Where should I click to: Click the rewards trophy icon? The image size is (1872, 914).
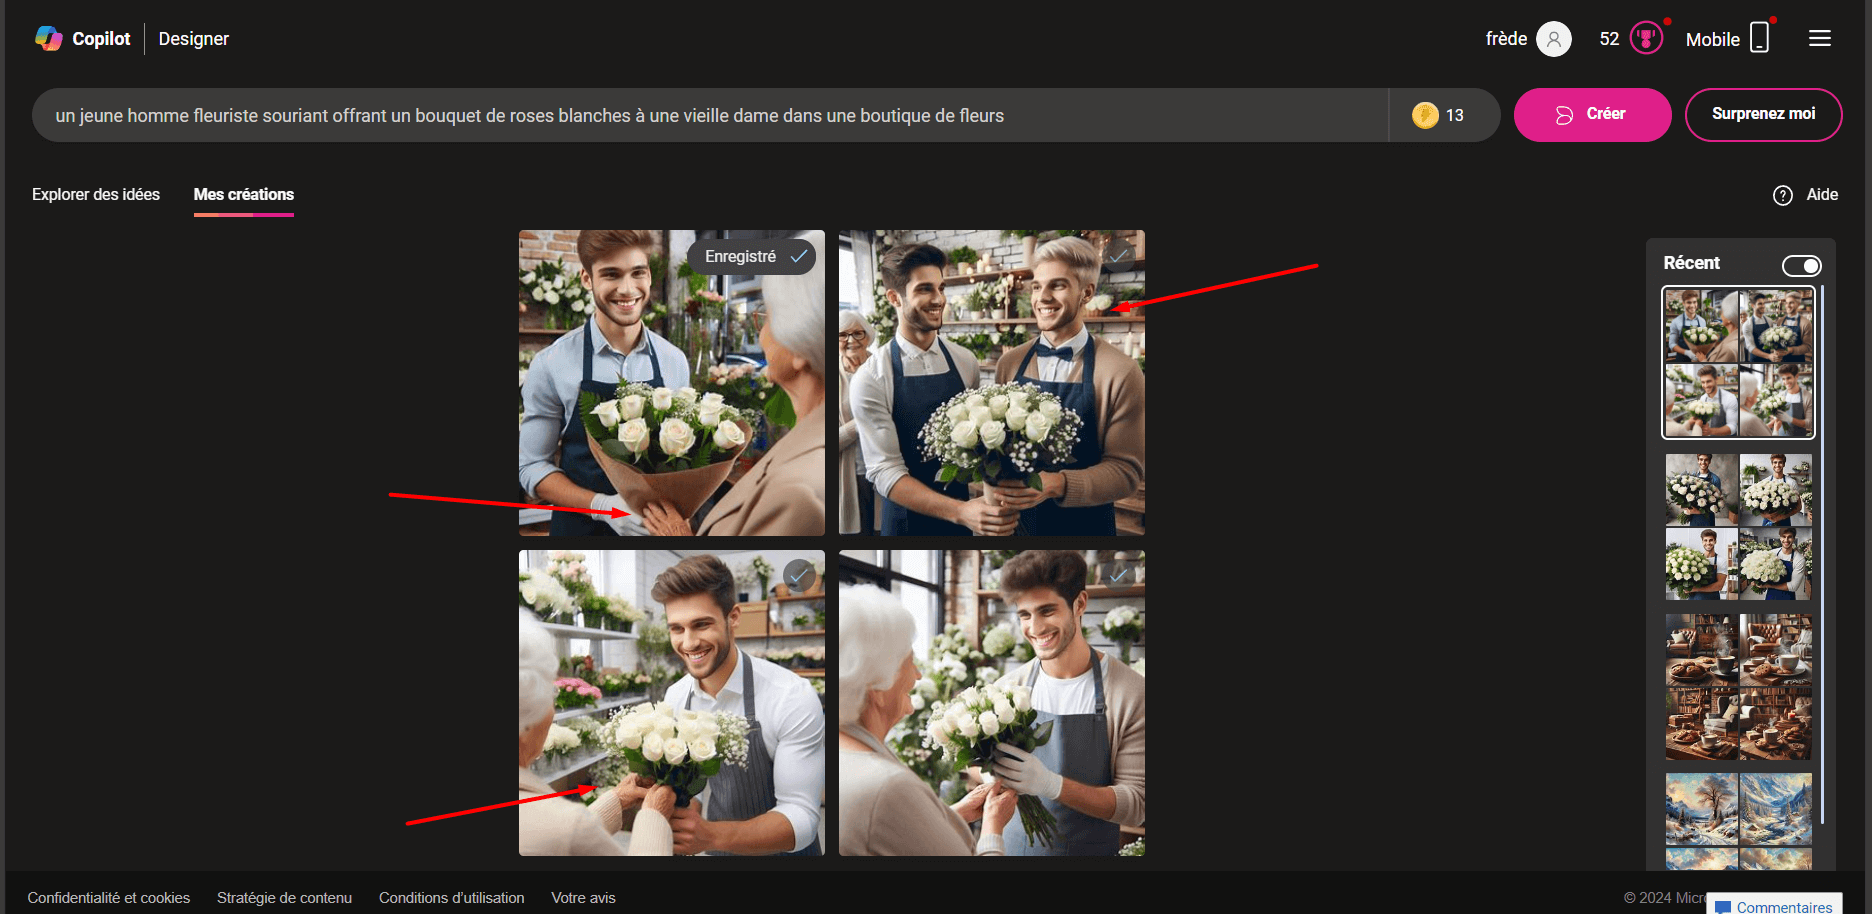coord(1645,39)
